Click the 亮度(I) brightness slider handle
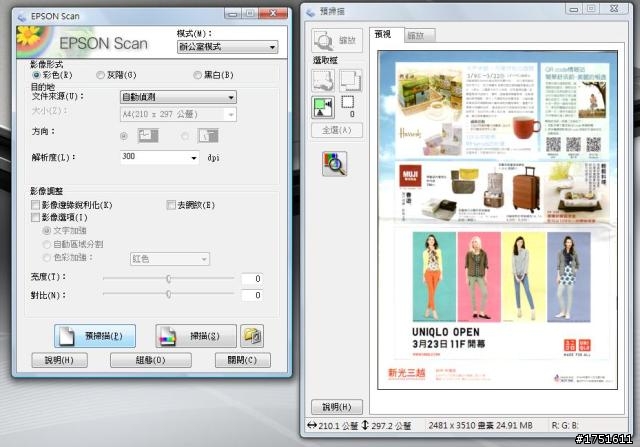 pyautogui.click(x=169, y=279)
